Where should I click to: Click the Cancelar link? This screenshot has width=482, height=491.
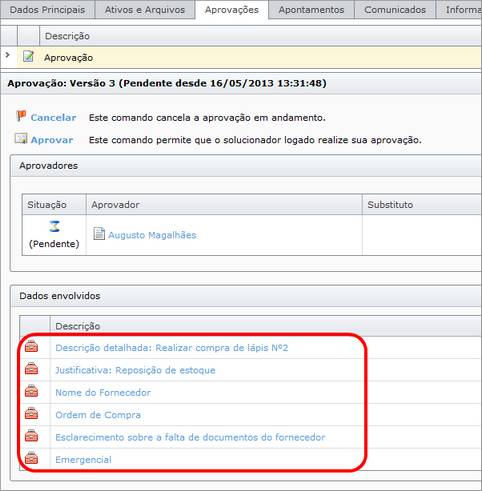pyautogui.click(x=53, y=118)
